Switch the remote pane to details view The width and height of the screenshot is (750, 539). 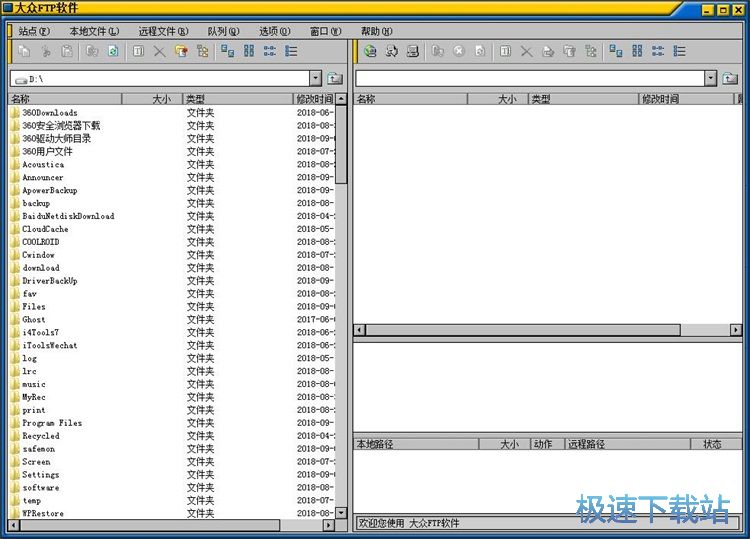pos(679,51)
